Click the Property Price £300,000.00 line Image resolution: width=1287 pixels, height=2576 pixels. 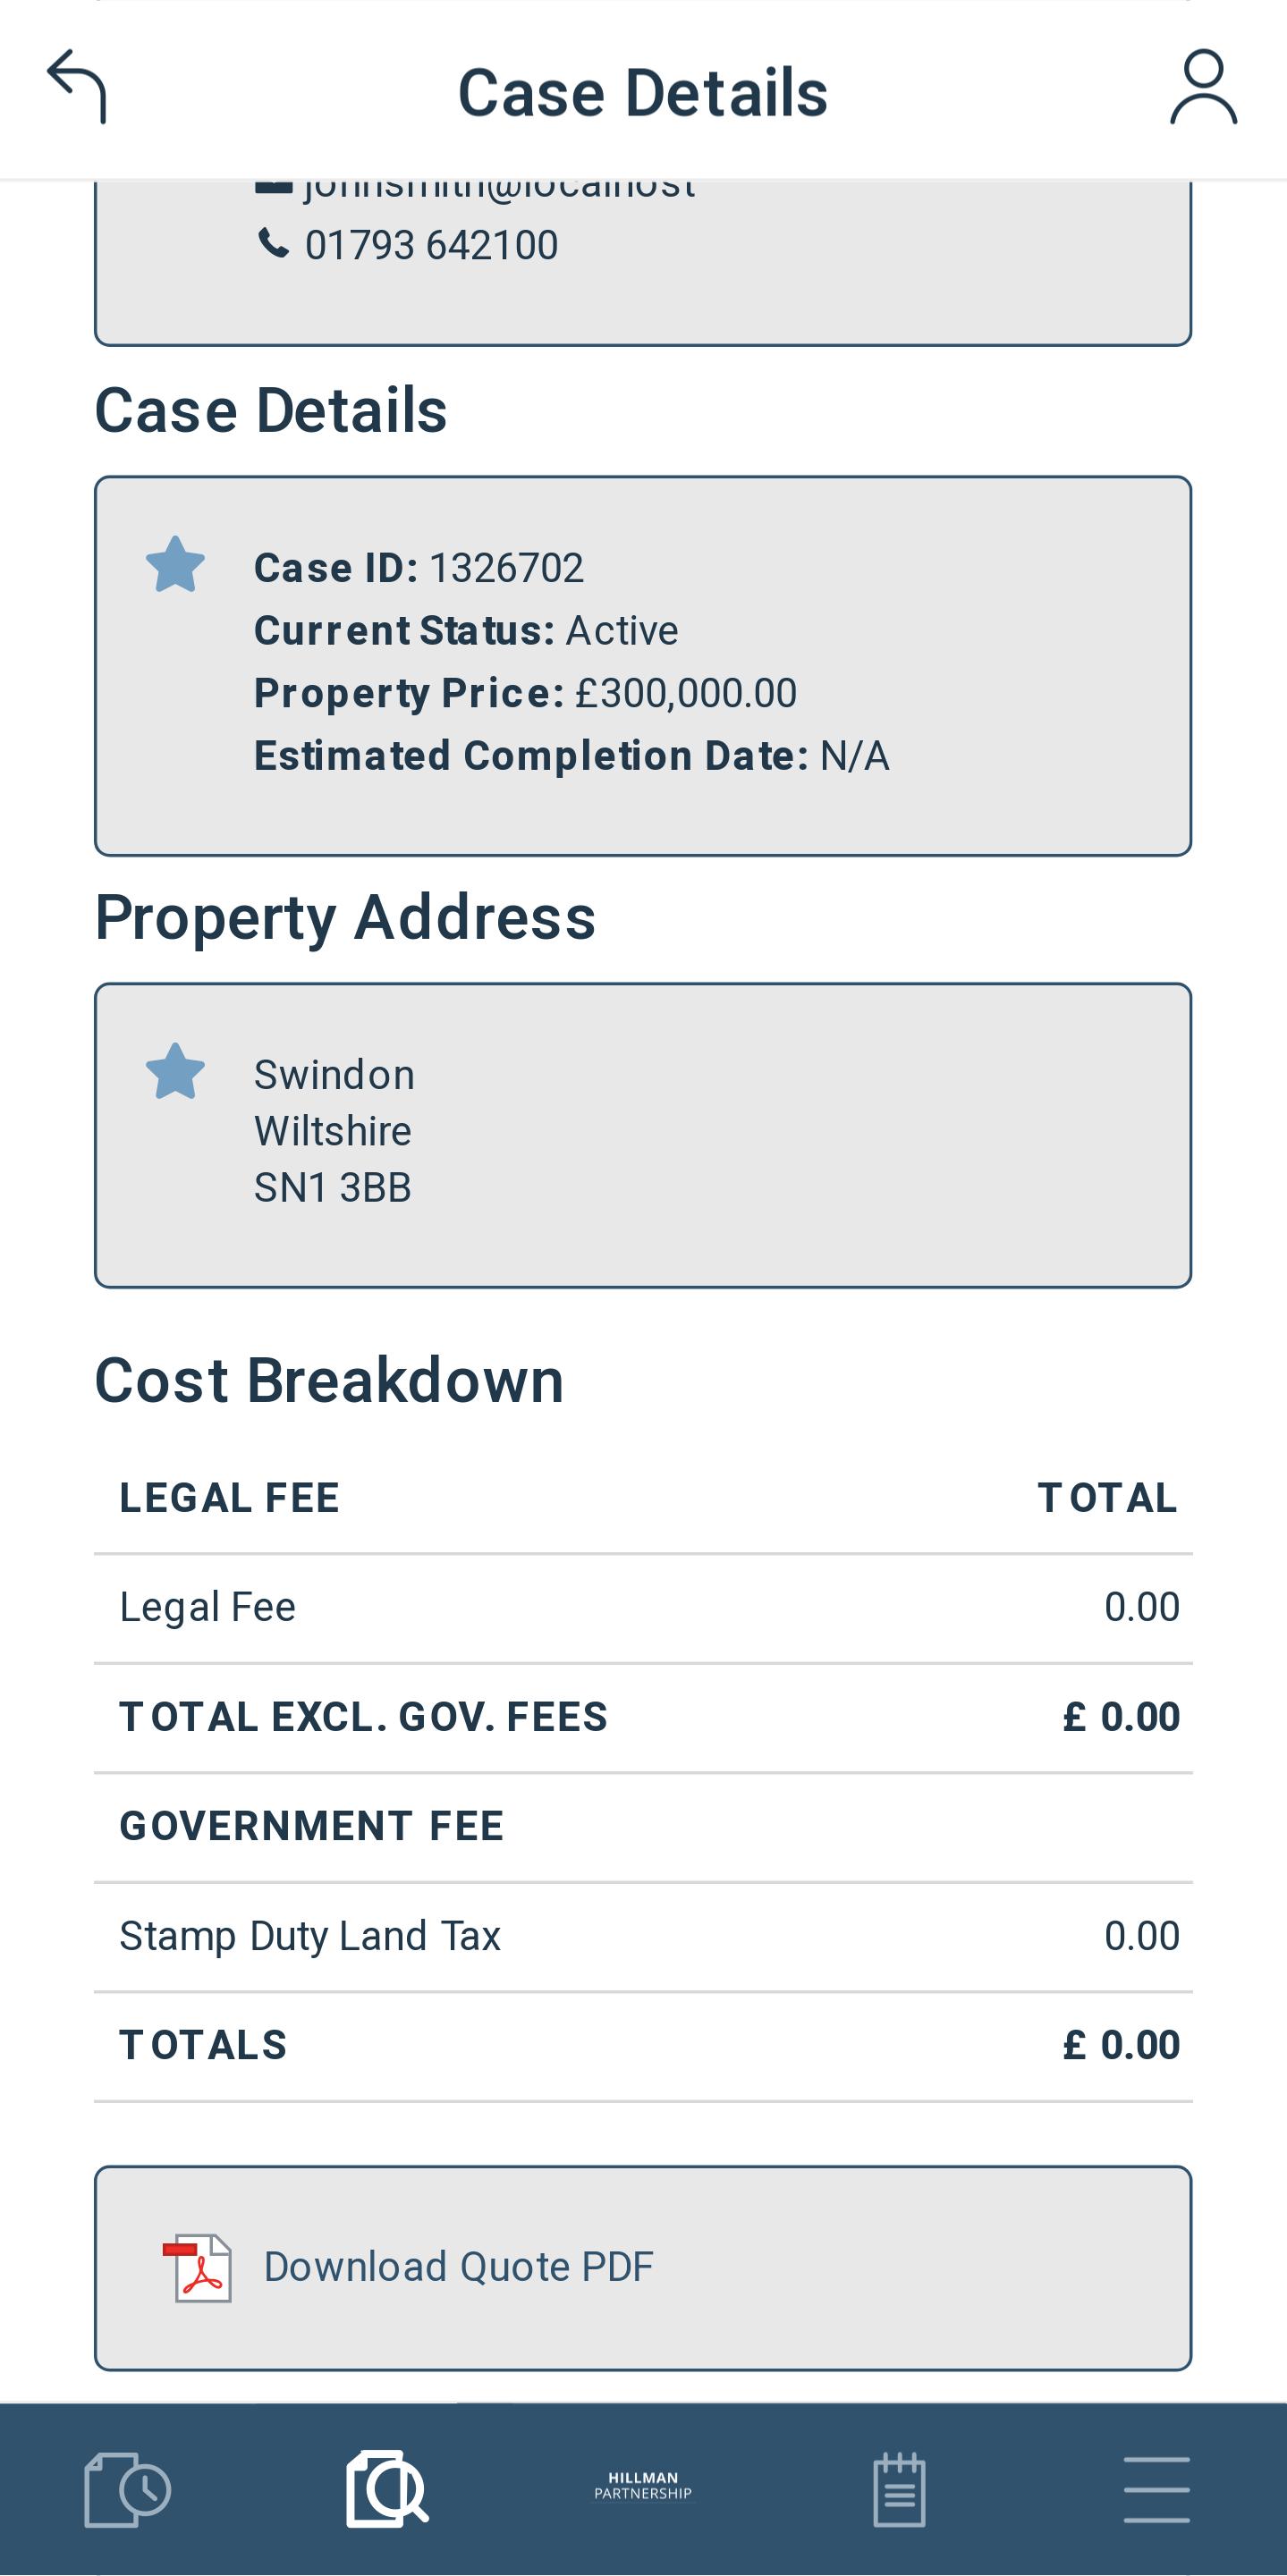(525, 693)
